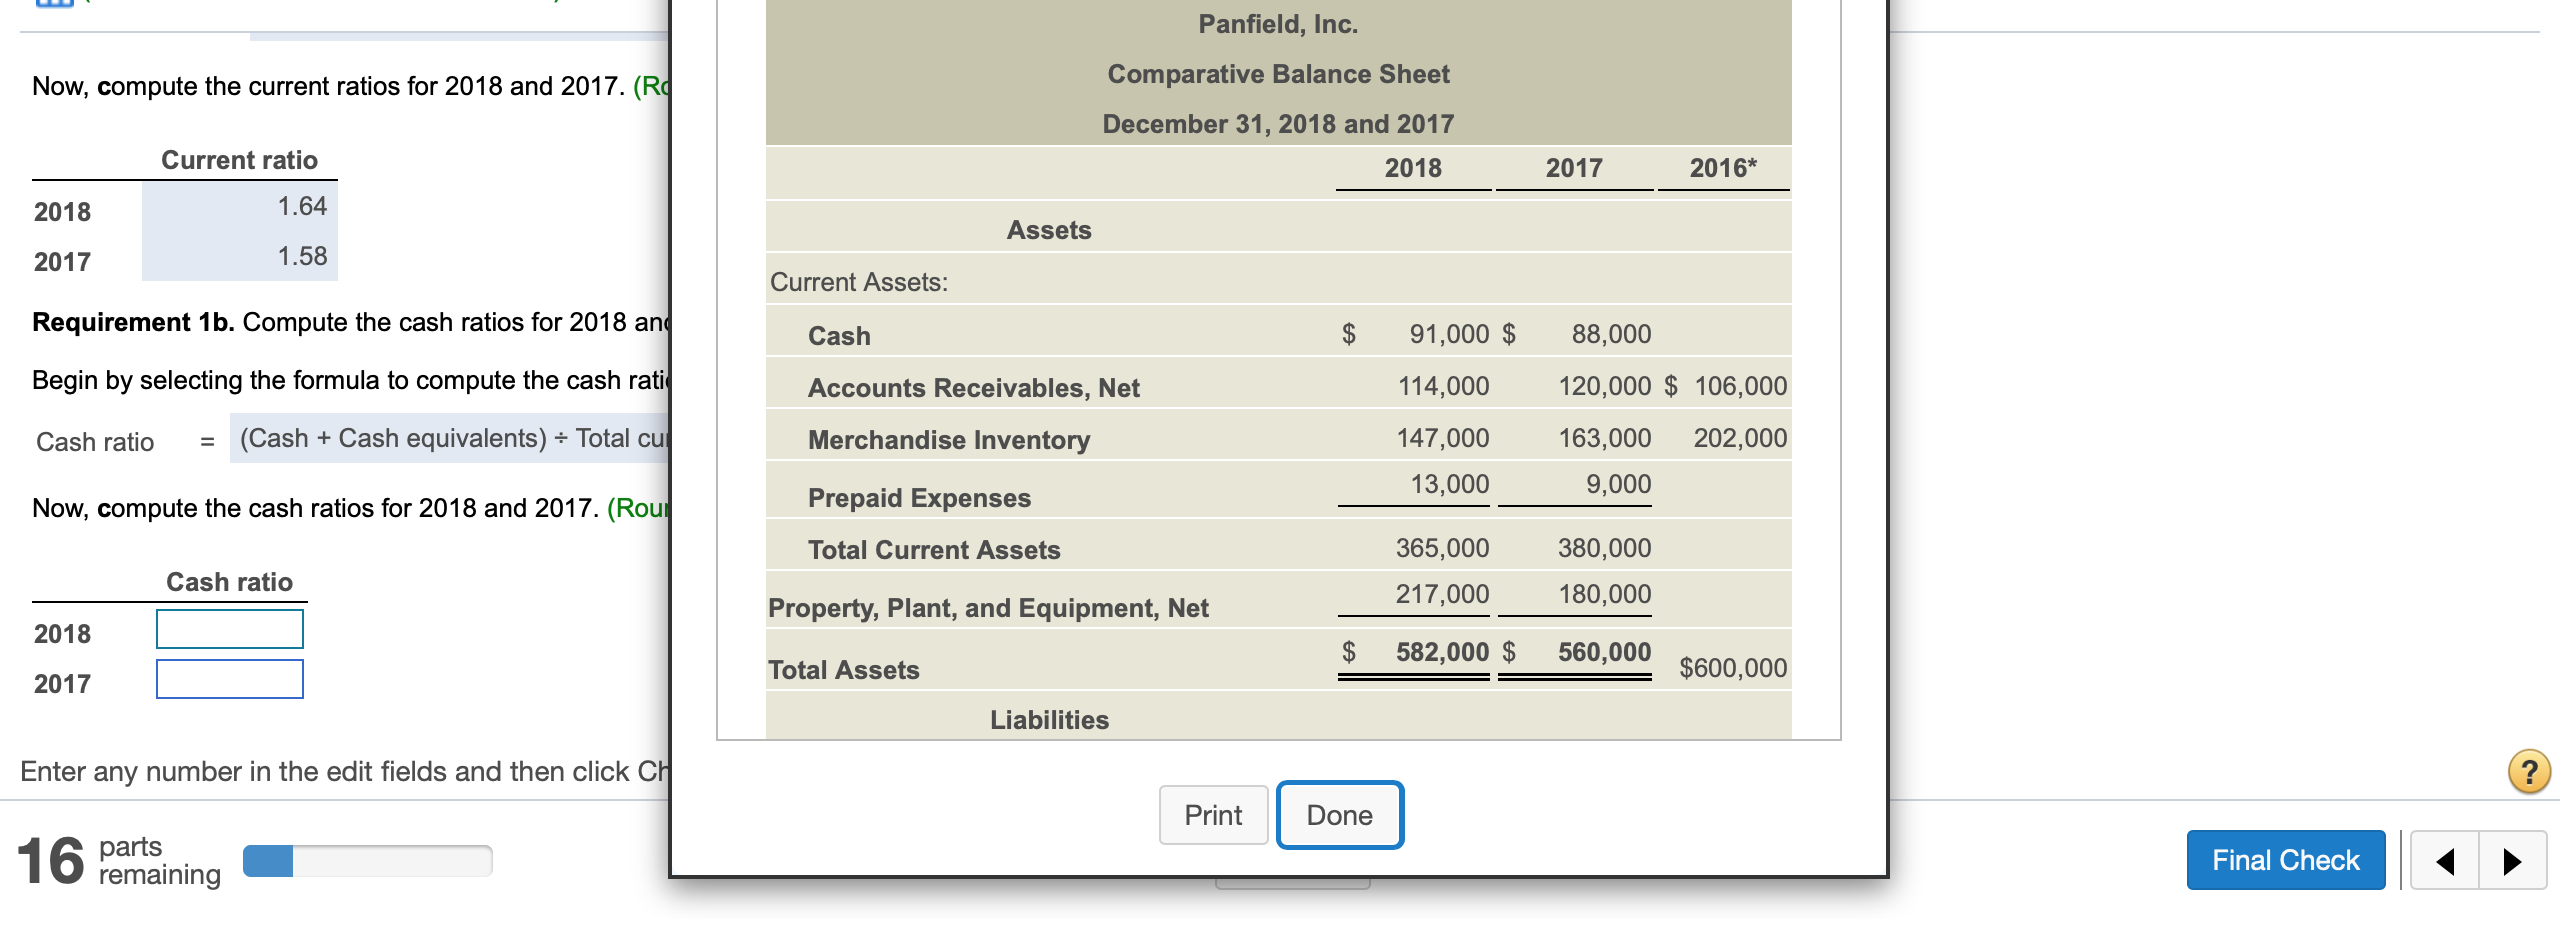Click the parts remaining progress bar
Viewport: 2560px width, 929px height.
[367, 861]
